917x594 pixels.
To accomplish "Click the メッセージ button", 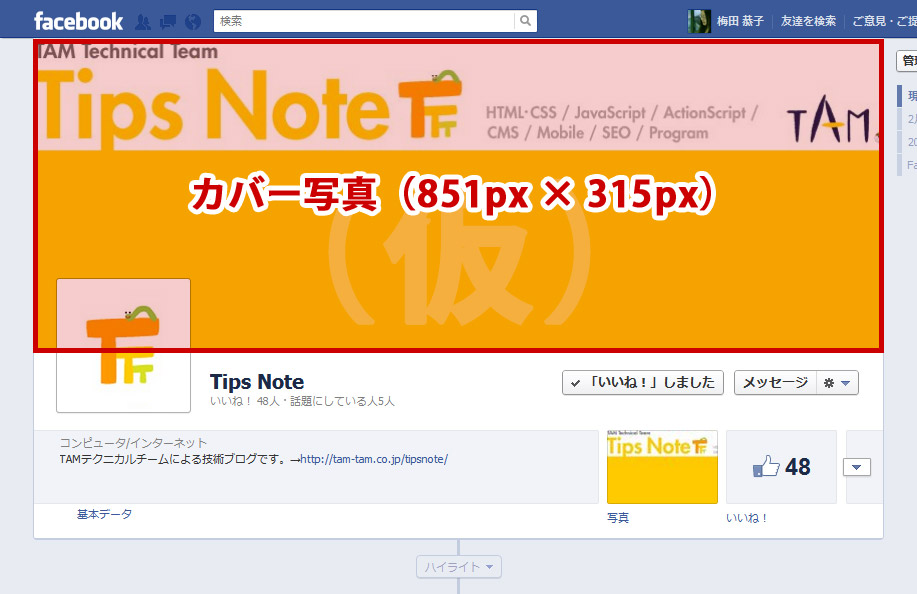I will tap(775, 383).
